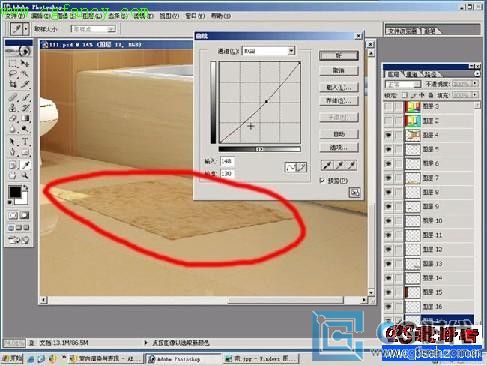Select the Healing Brush tool

coord(13,98)
